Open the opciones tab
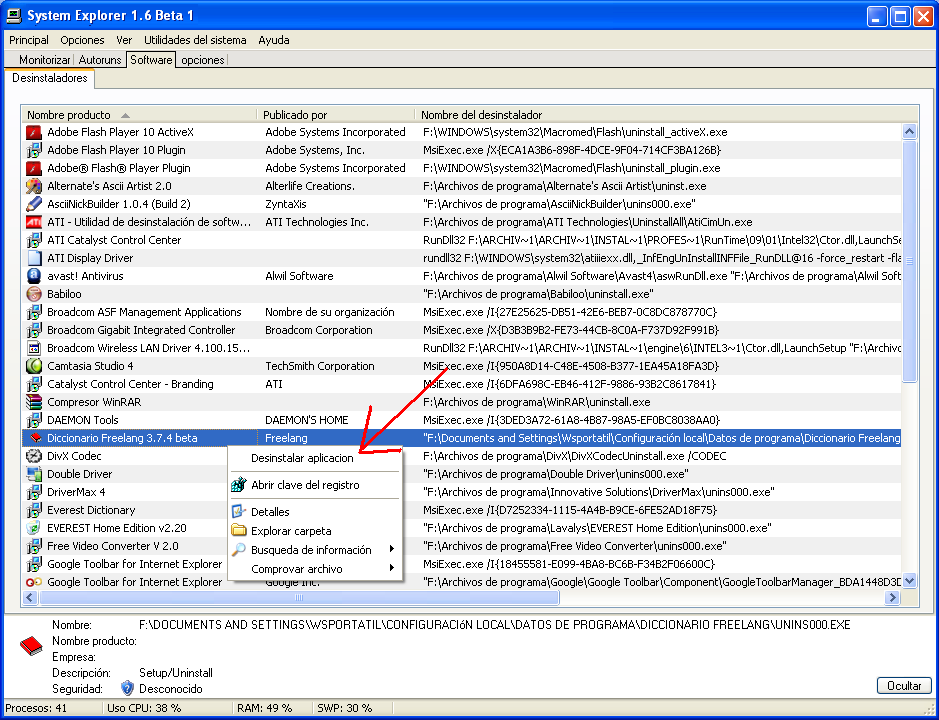This screenshot has height=720, width=939. click(202, 60)
